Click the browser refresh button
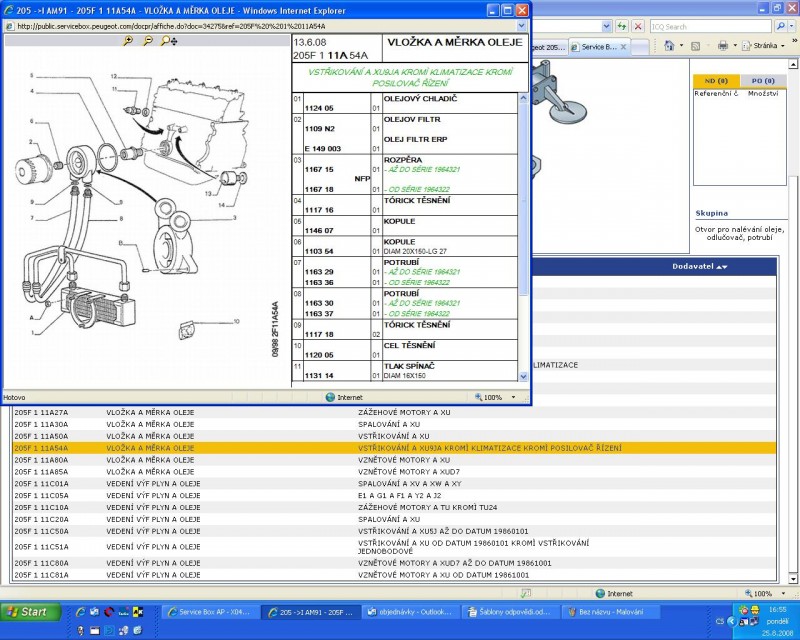This screenshot has width=800, height=640. click(621, 26)
